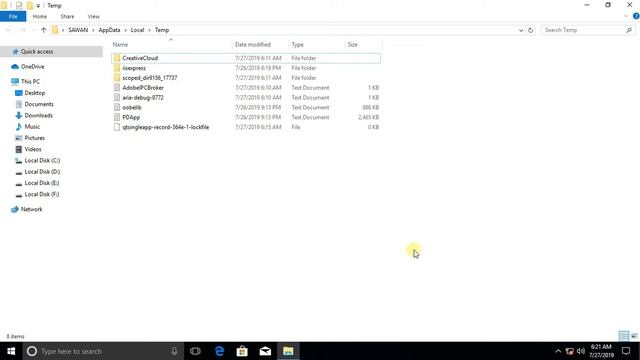Screen dimensions: 640x360
Task: Switch to details view layout button
Action: pyautogui.click(x=624, y=336)
